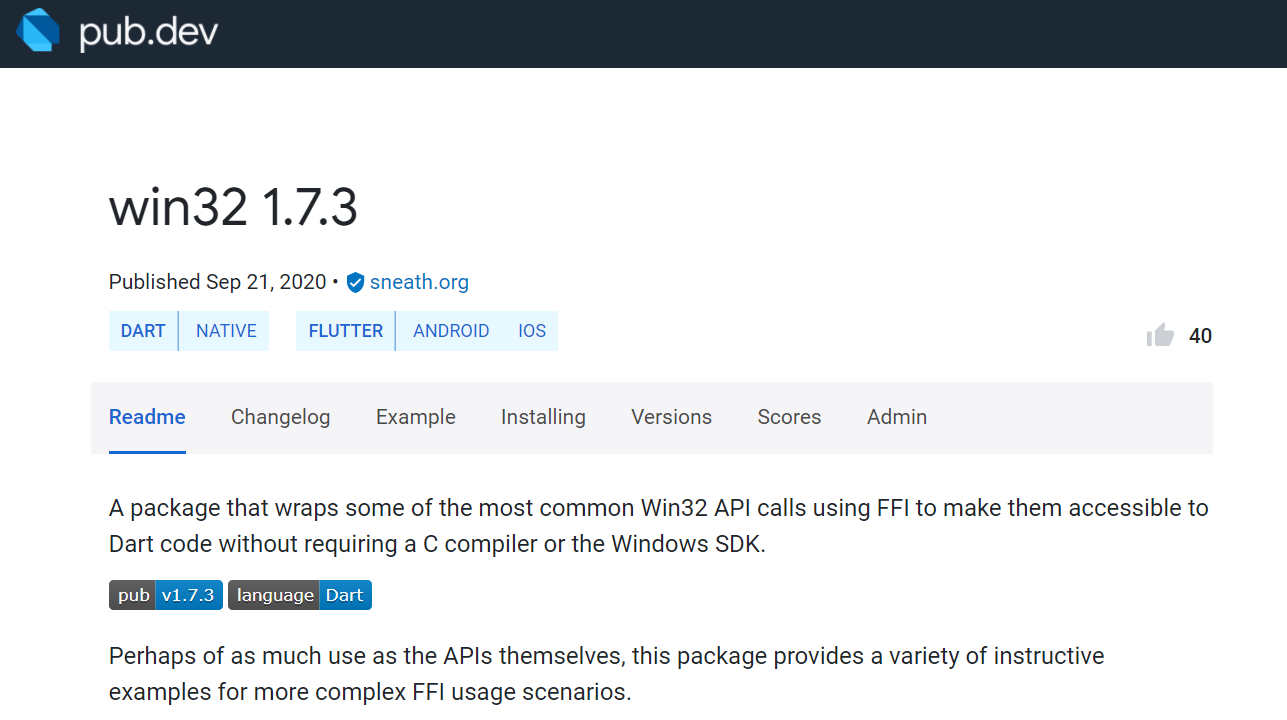Click the FLUTTER SDK tag
Screen dimensions: 1287x720
pos(346,331)
